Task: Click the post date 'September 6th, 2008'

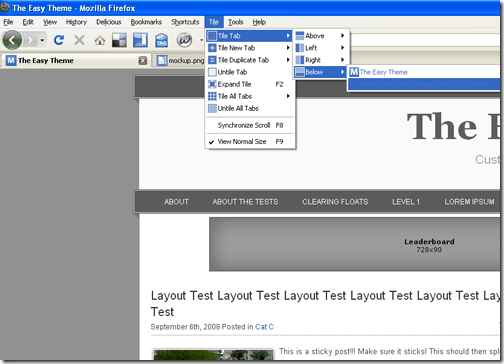Action: 185,327
